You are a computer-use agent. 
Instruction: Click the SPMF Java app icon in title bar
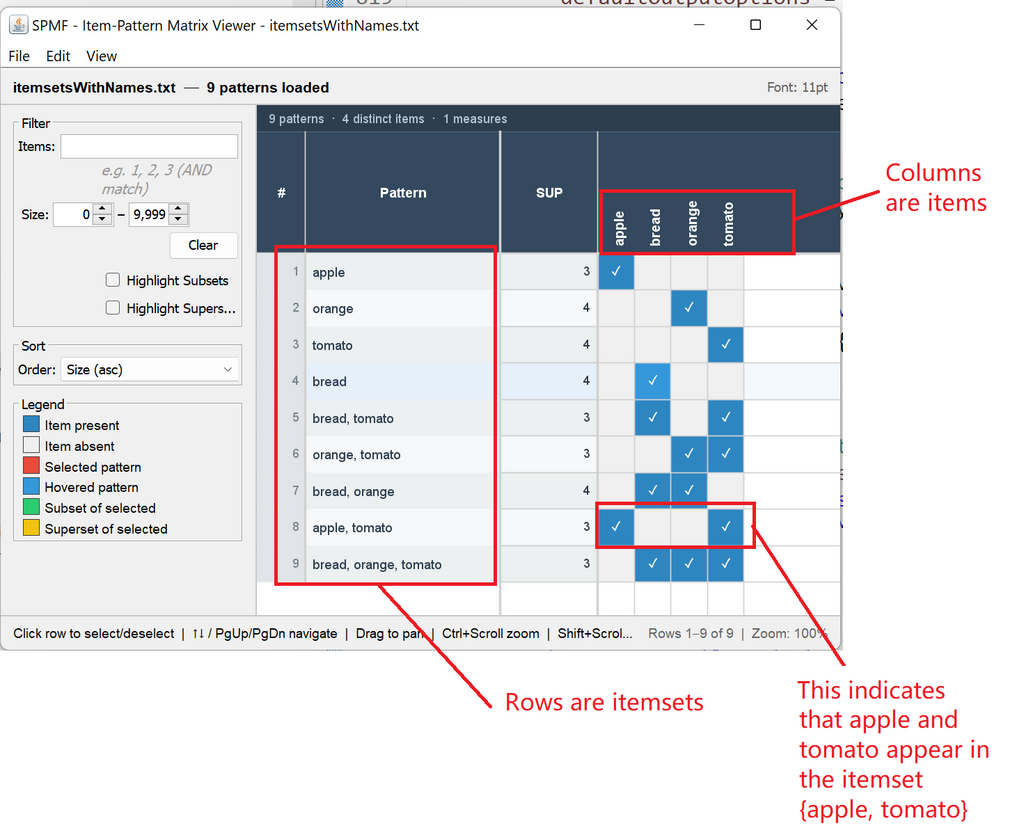(x=18, y=25)
